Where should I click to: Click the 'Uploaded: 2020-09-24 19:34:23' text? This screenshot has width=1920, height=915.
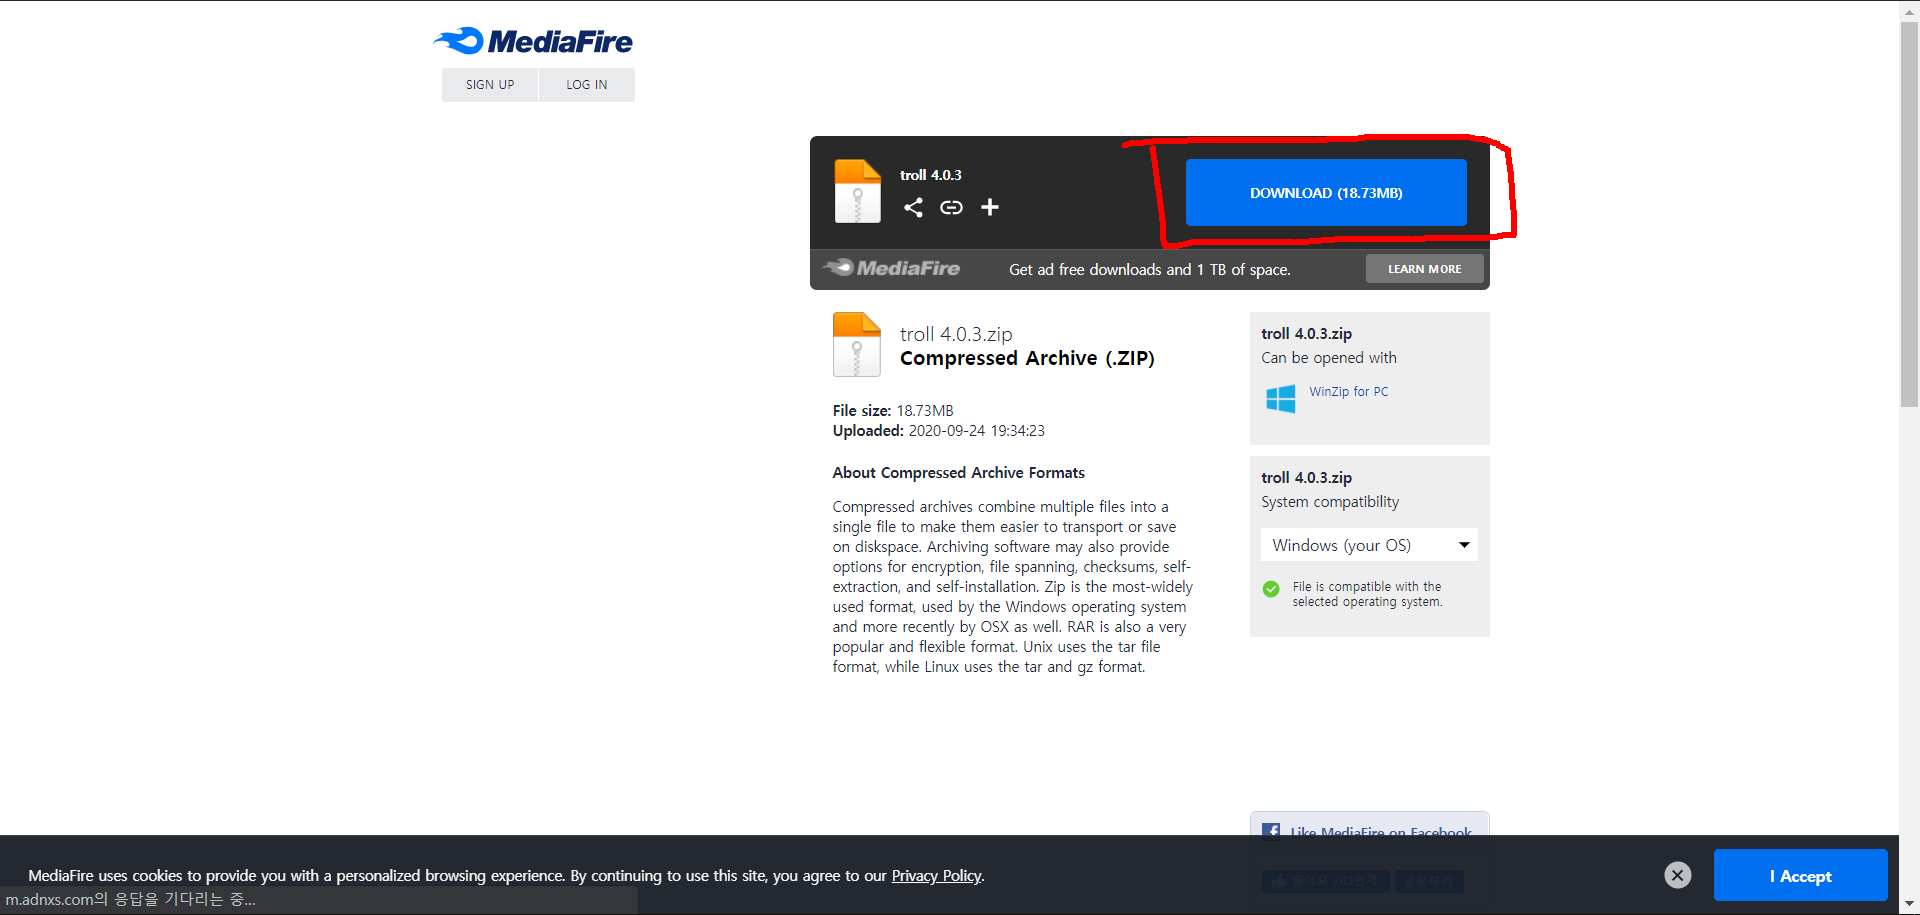938,431
